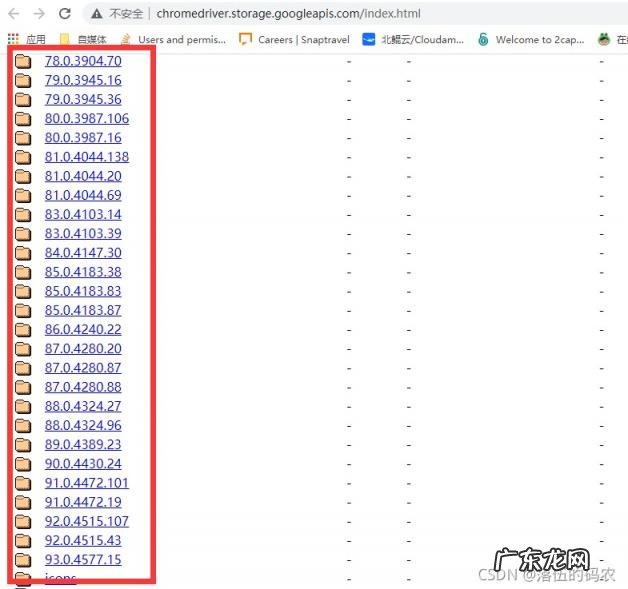Click the browser forward arrow
628x589 pixels.
click(39, 14)
